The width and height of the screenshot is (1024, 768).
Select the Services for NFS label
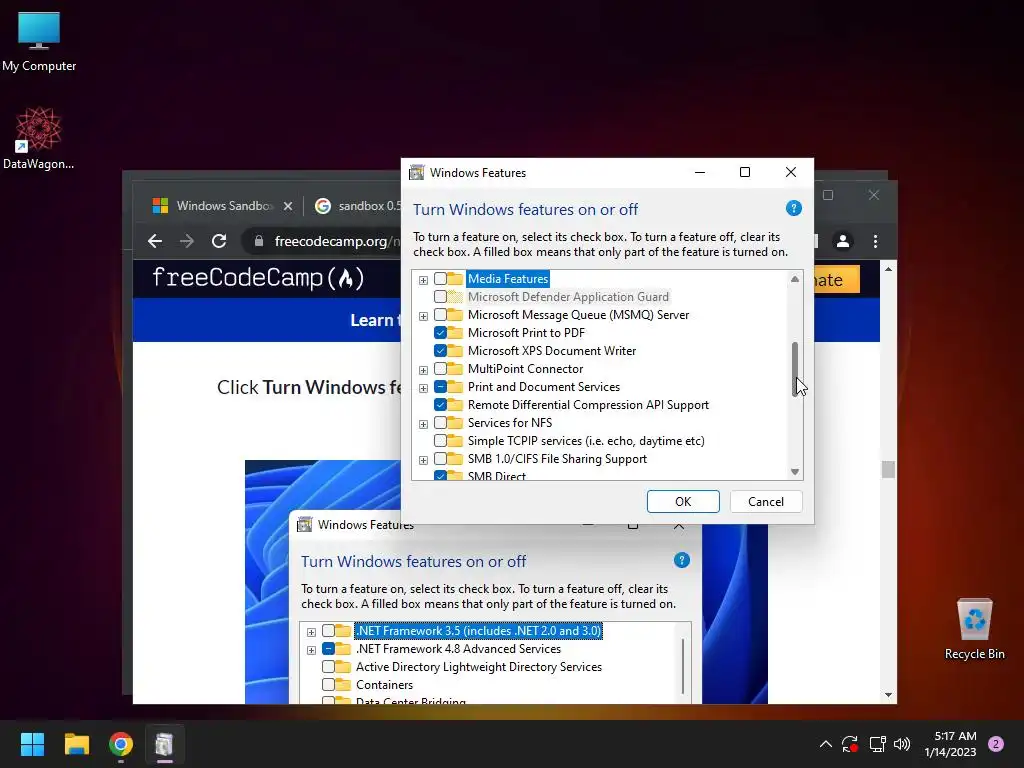point(509,423)
